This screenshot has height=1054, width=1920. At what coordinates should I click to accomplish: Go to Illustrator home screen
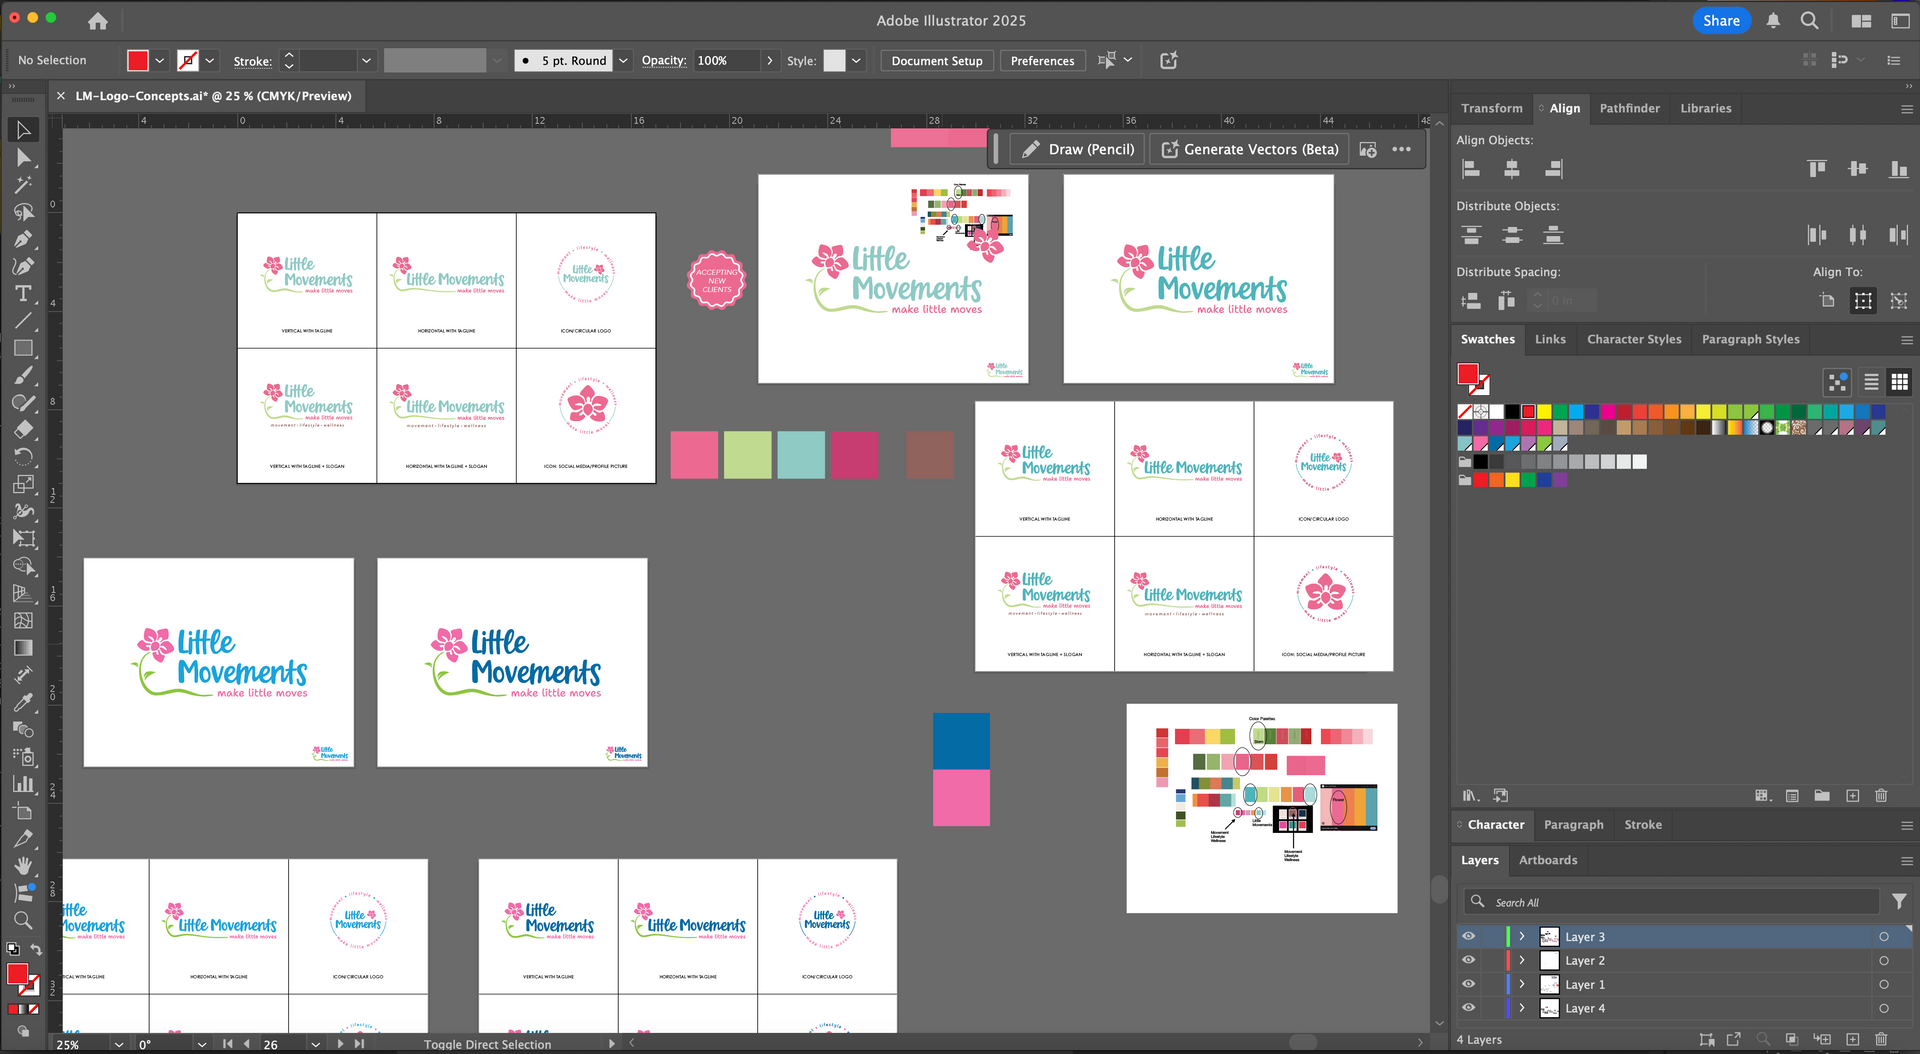[x=98, y=20]
